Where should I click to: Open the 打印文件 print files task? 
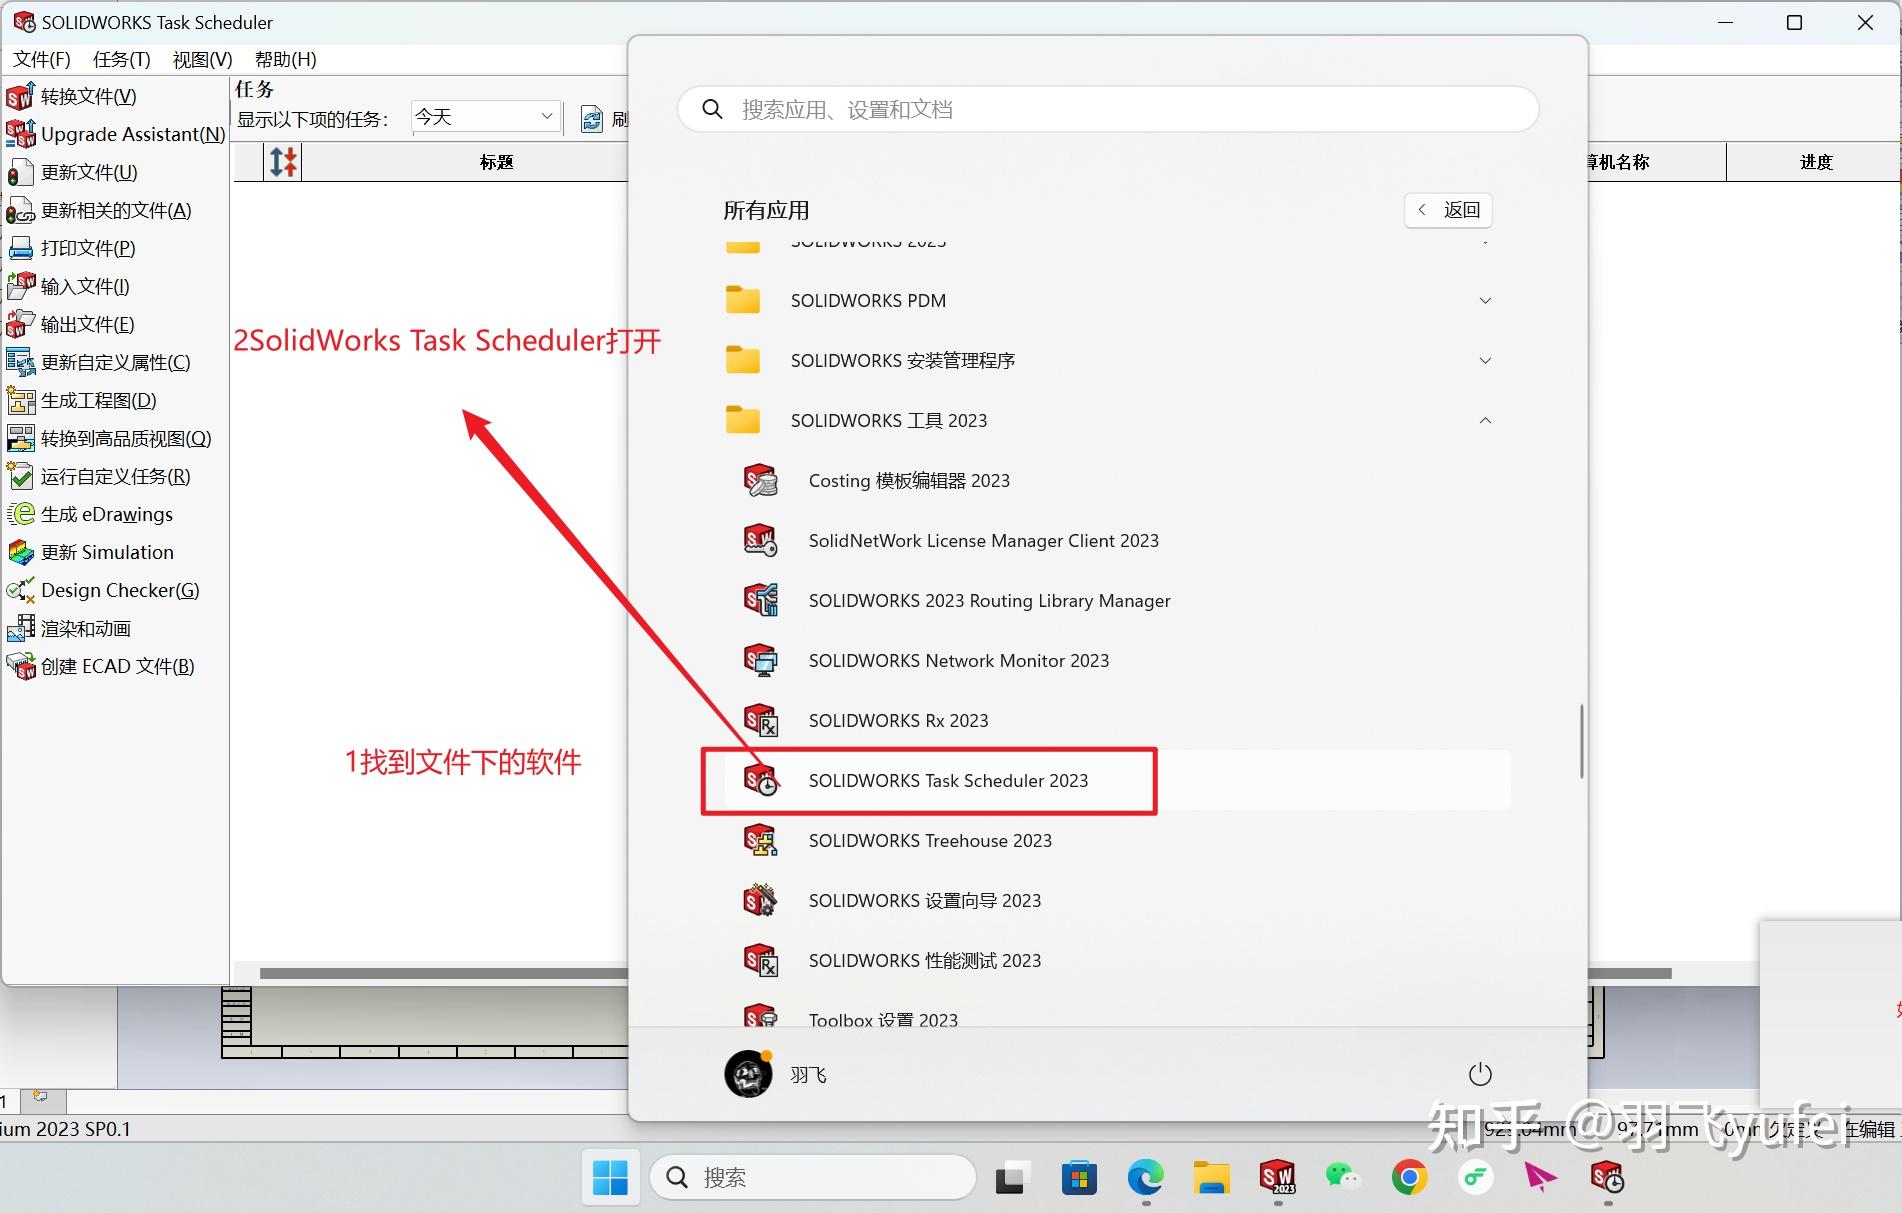(x=87, y=248)
